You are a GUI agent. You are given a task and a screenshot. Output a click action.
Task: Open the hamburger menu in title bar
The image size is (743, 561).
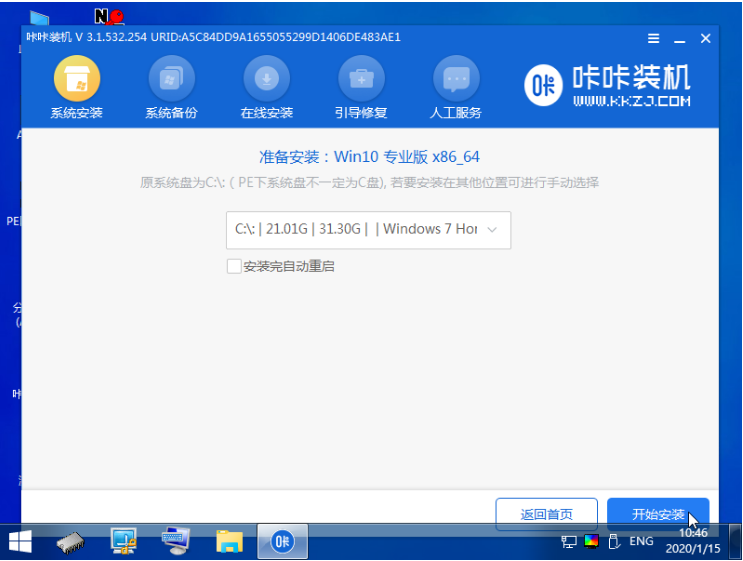(x=654, y=38)
